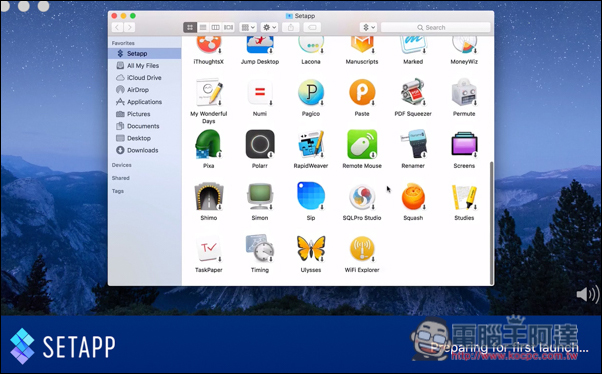This screenshot has height=374, width=602.
Task: Open WiFi Explorer app icon
Action: coord(362,249)
